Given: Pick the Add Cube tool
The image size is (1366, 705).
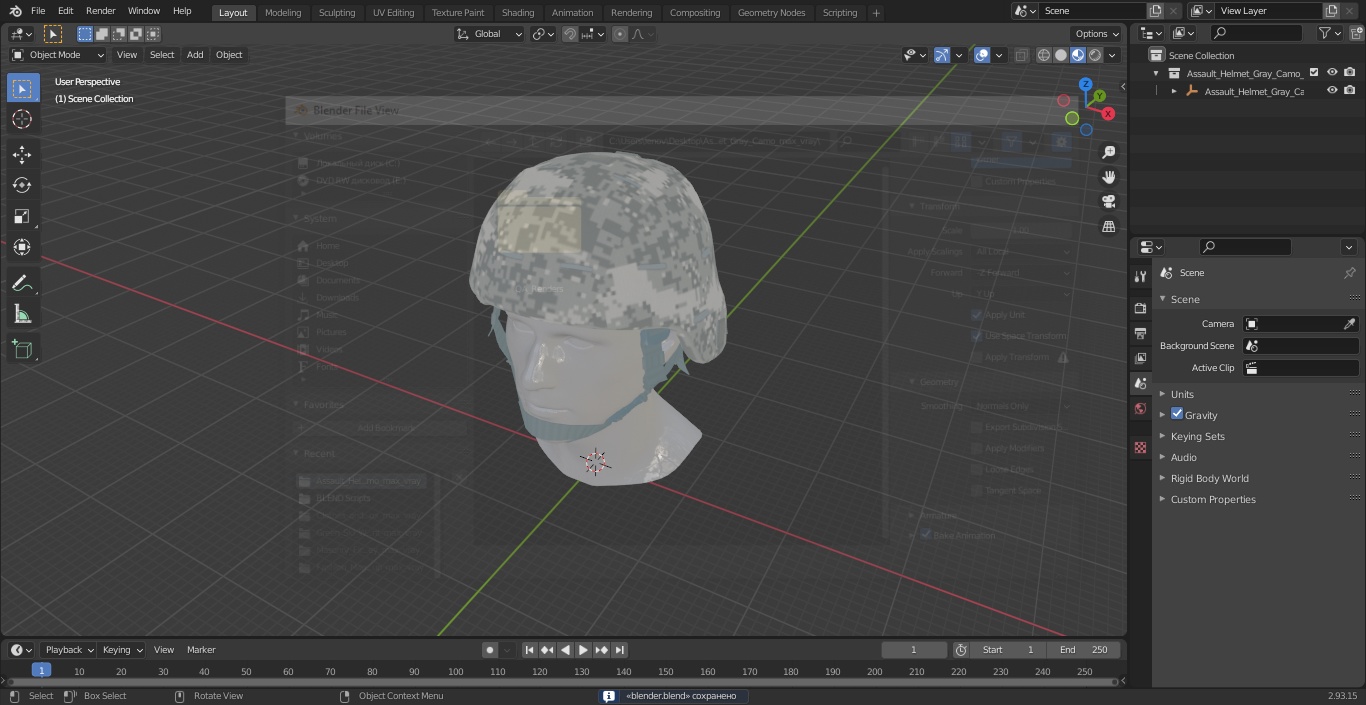Looking at the screenshot, I should point(22,349).
